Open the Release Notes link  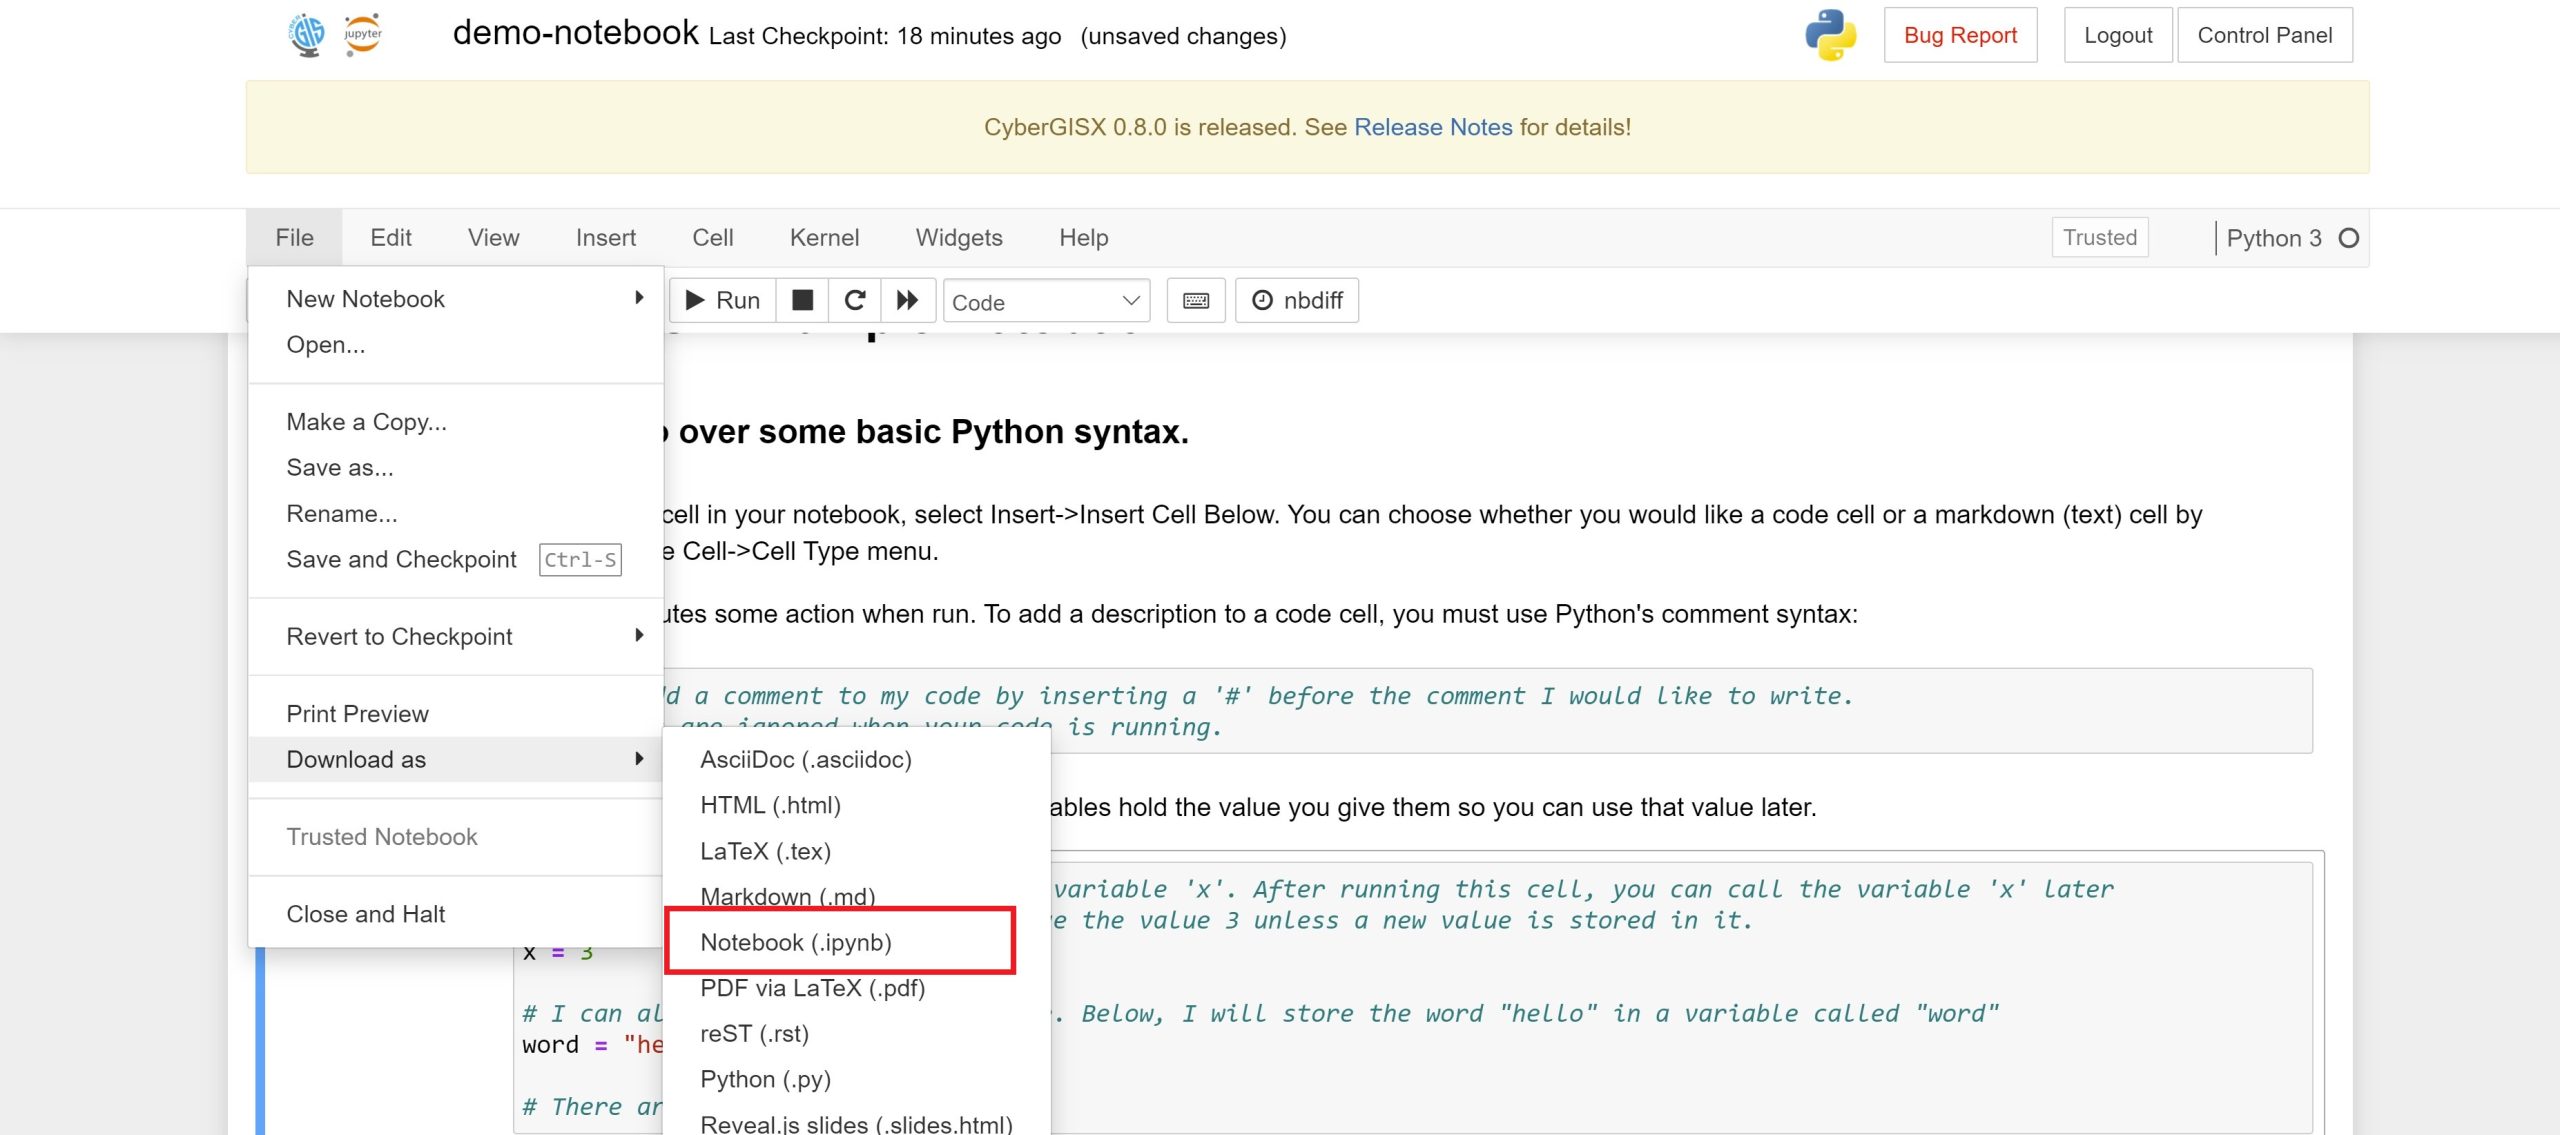point(1433,127)
